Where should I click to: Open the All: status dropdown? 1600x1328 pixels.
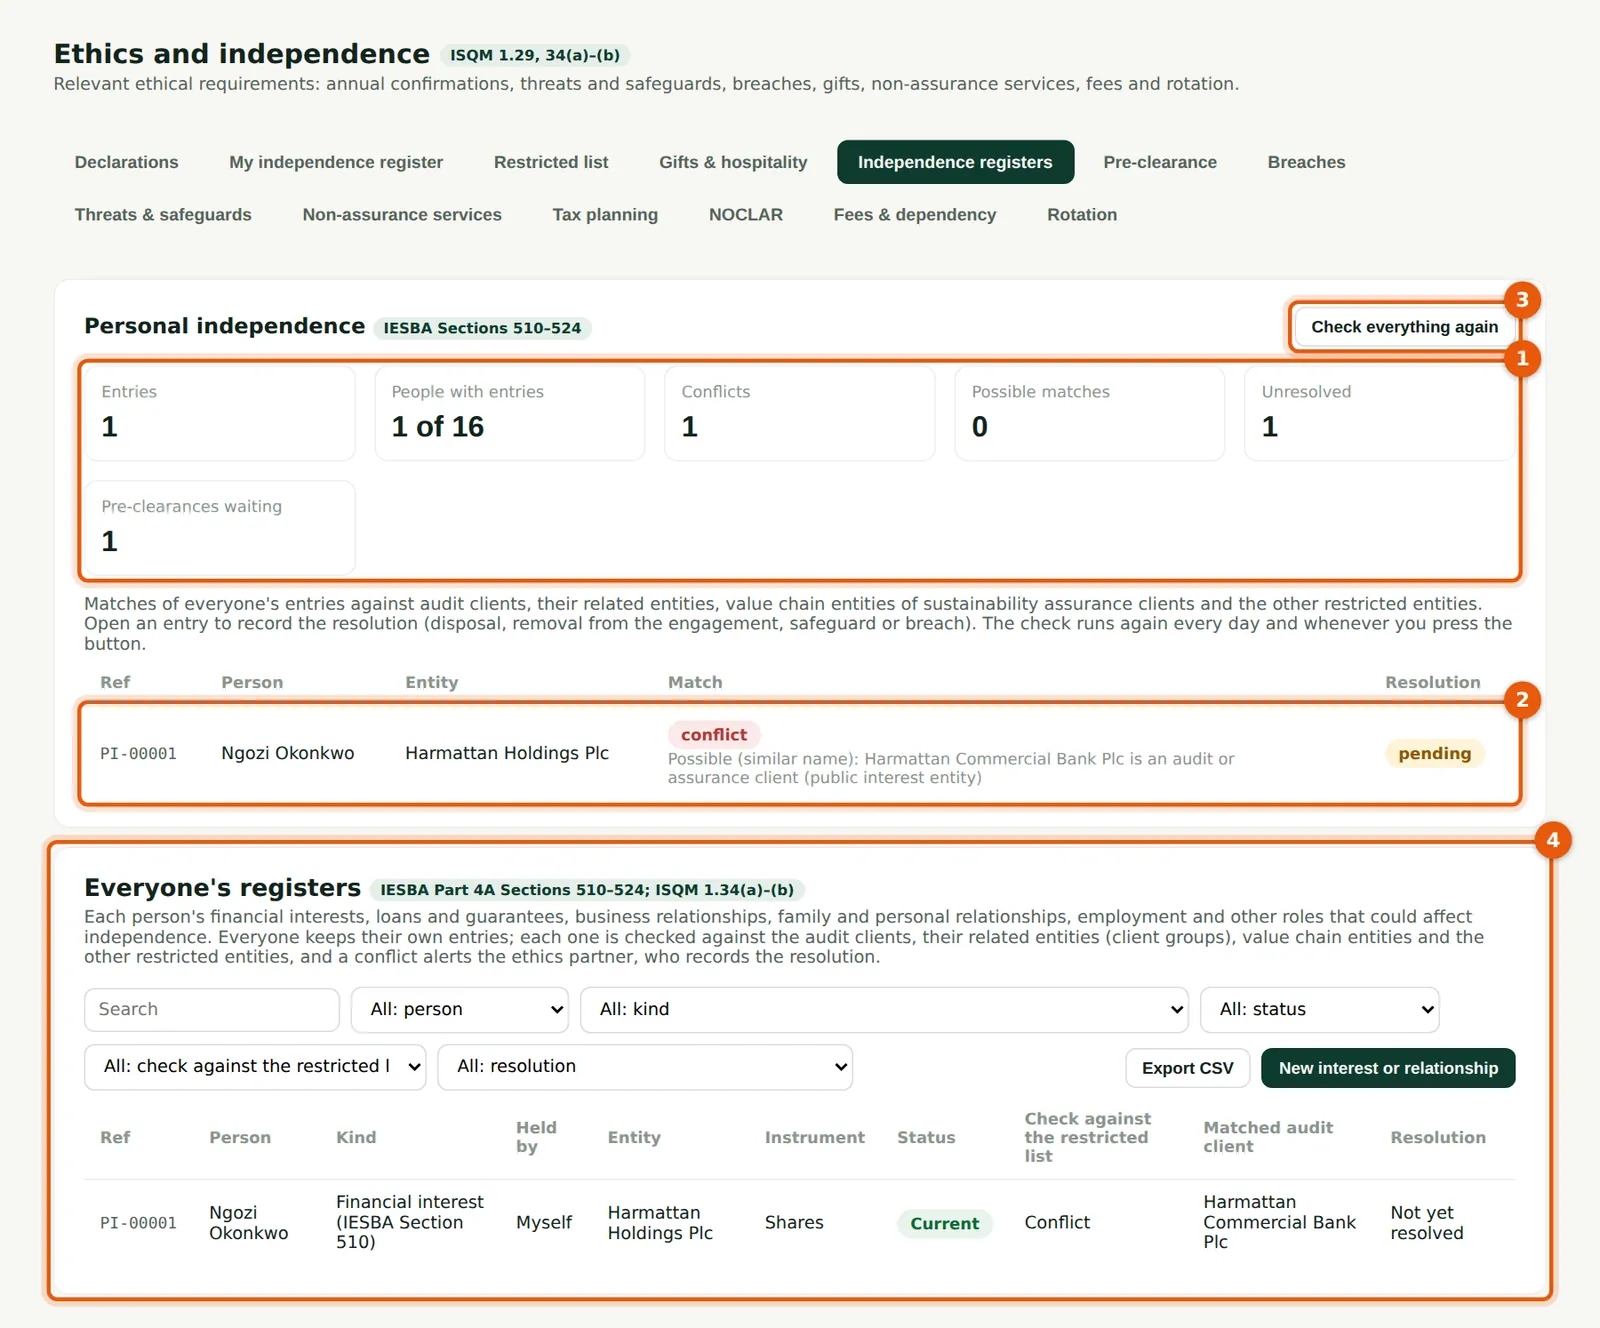tap(1320, 1010)
